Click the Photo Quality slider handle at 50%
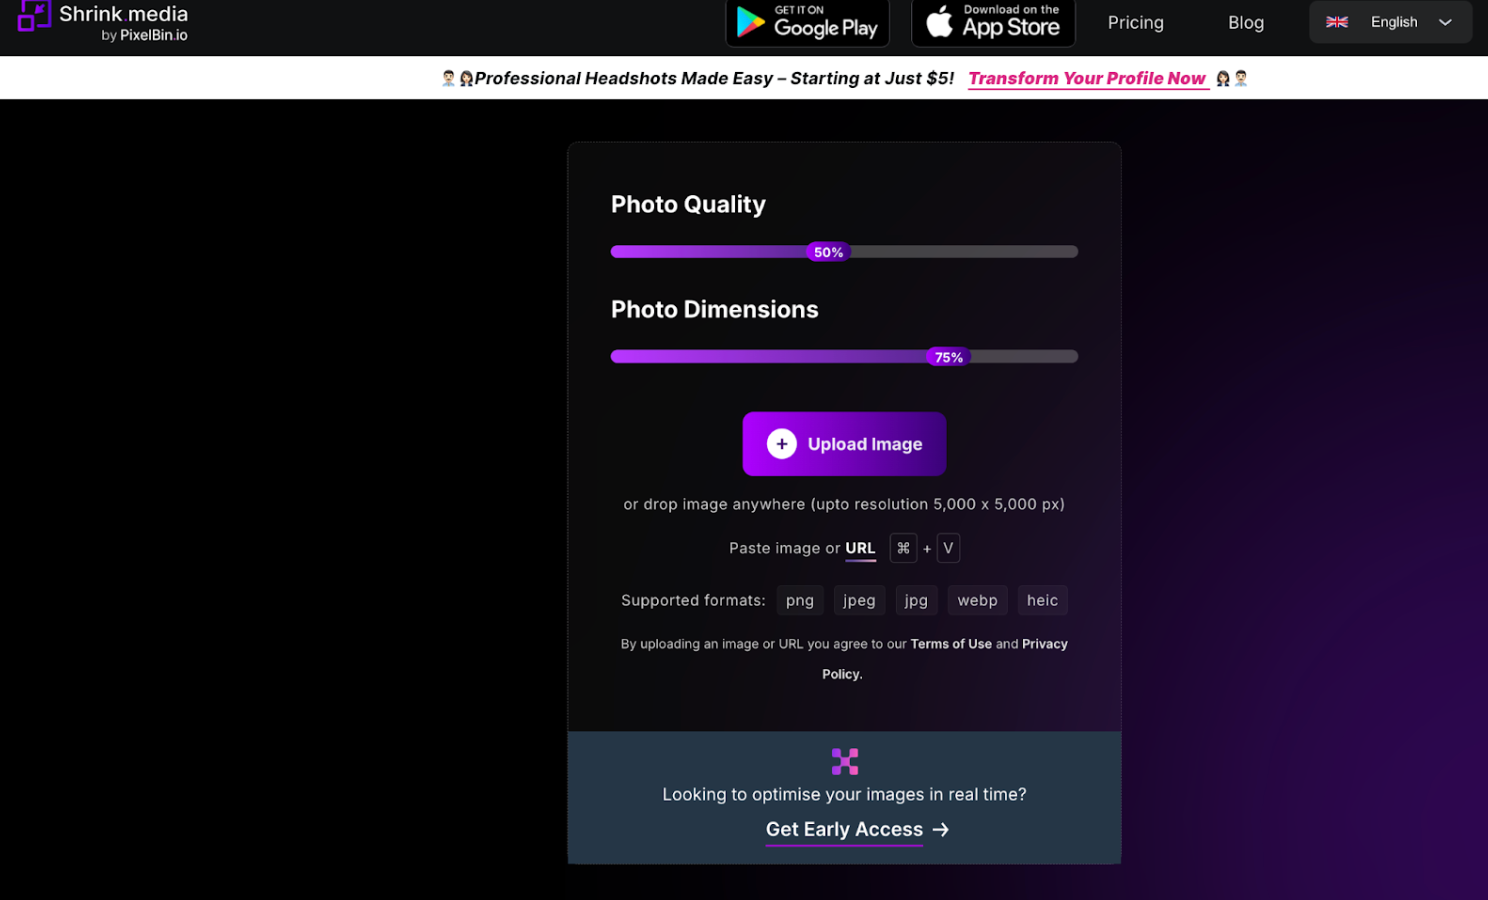 click(828, 252)
